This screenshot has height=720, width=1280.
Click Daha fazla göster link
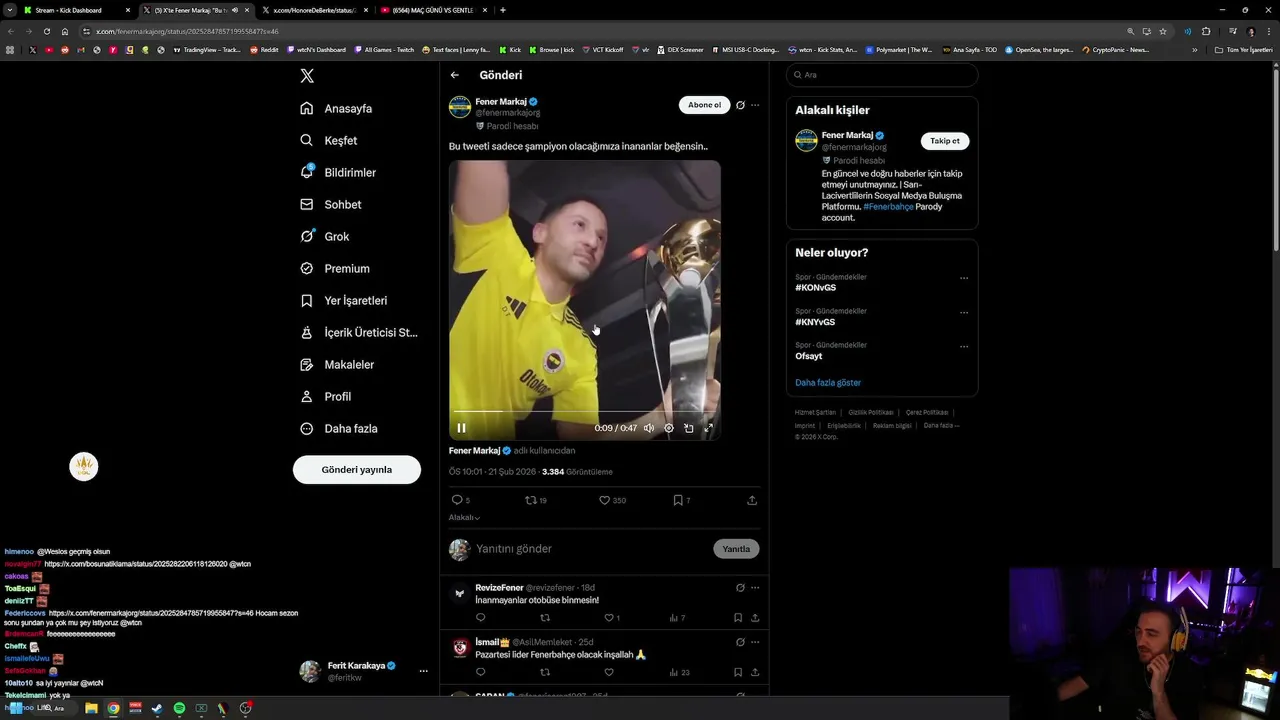[x=828, y=383]
